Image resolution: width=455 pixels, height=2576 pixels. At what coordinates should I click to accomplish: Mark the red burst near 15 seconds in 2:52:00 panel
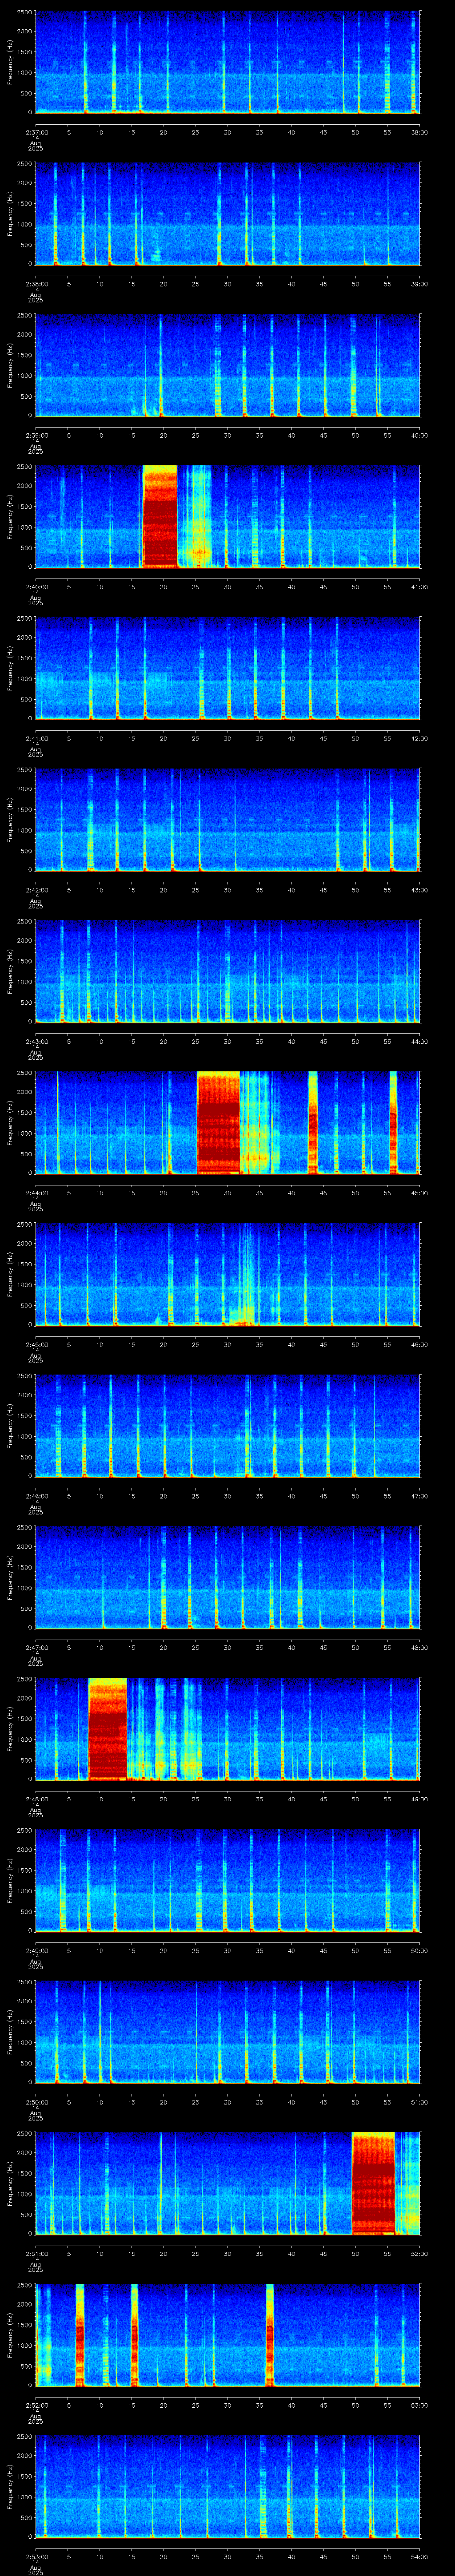click(x=134, y=2335)
